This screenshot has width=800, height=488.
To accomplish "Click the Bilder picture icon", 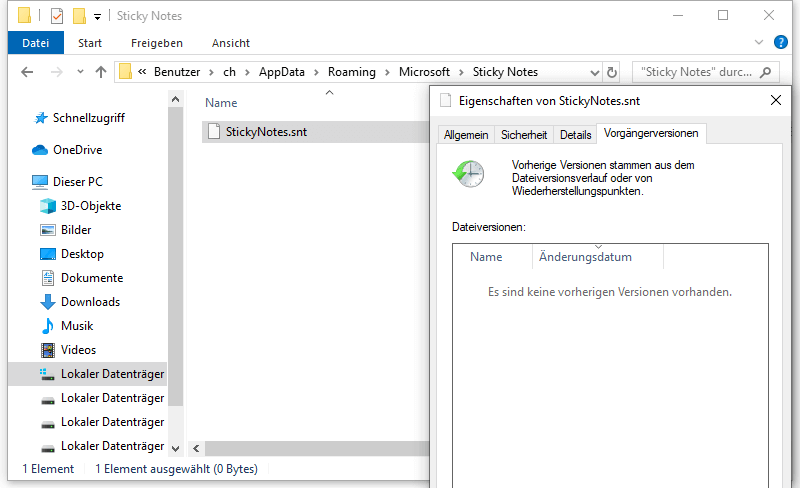I will [47, 230].
